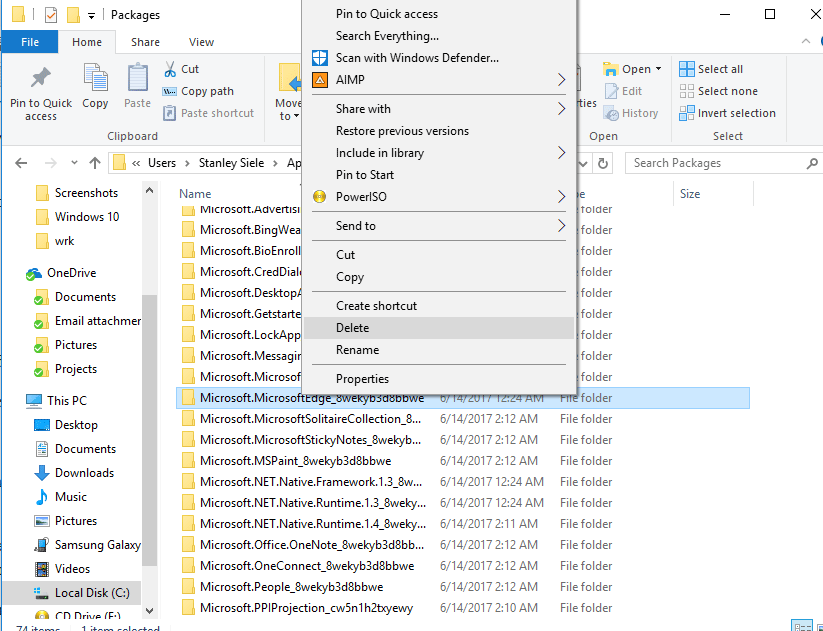The image size is (823, 631).
Task: Choose Rename from the context menu
Action: [x=439, y=350]
